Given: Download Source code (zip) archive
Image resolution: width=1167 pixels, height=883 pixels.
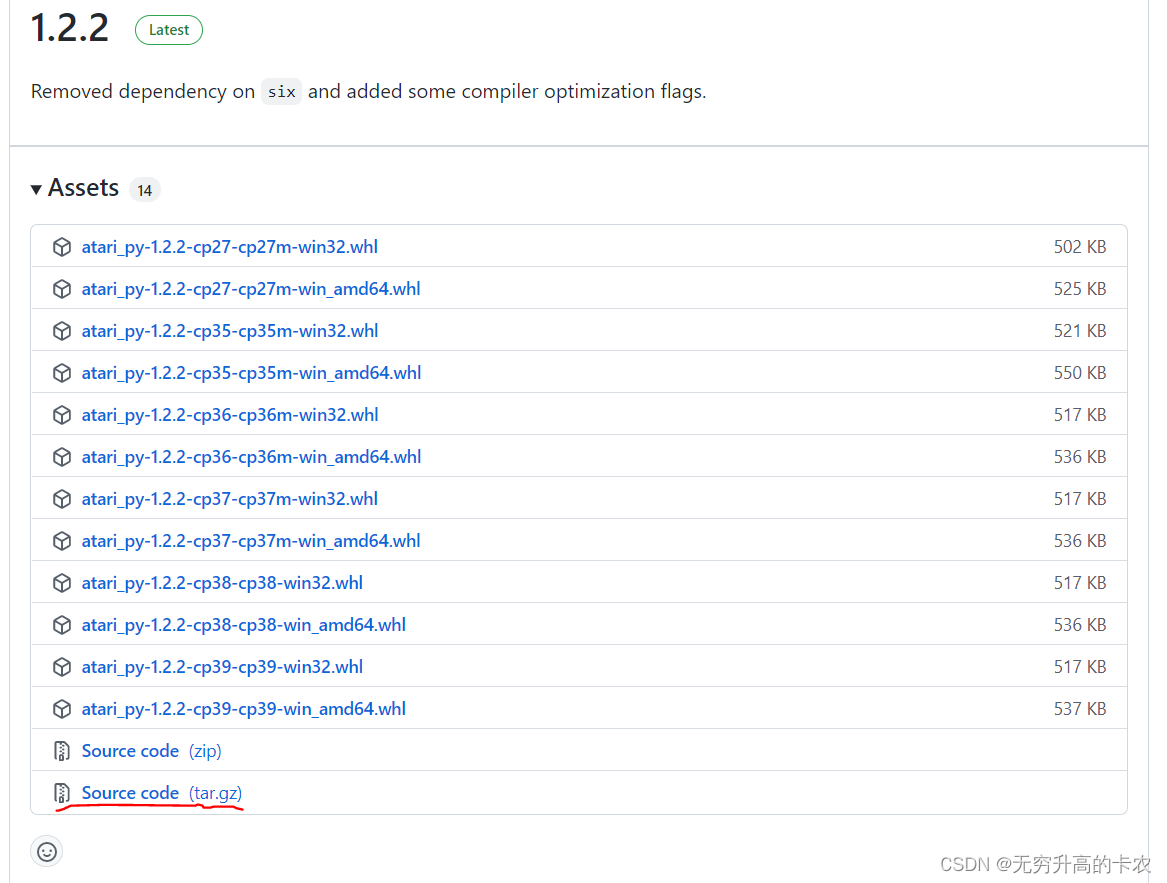Looking at the screenshot, I should (151, 751).
